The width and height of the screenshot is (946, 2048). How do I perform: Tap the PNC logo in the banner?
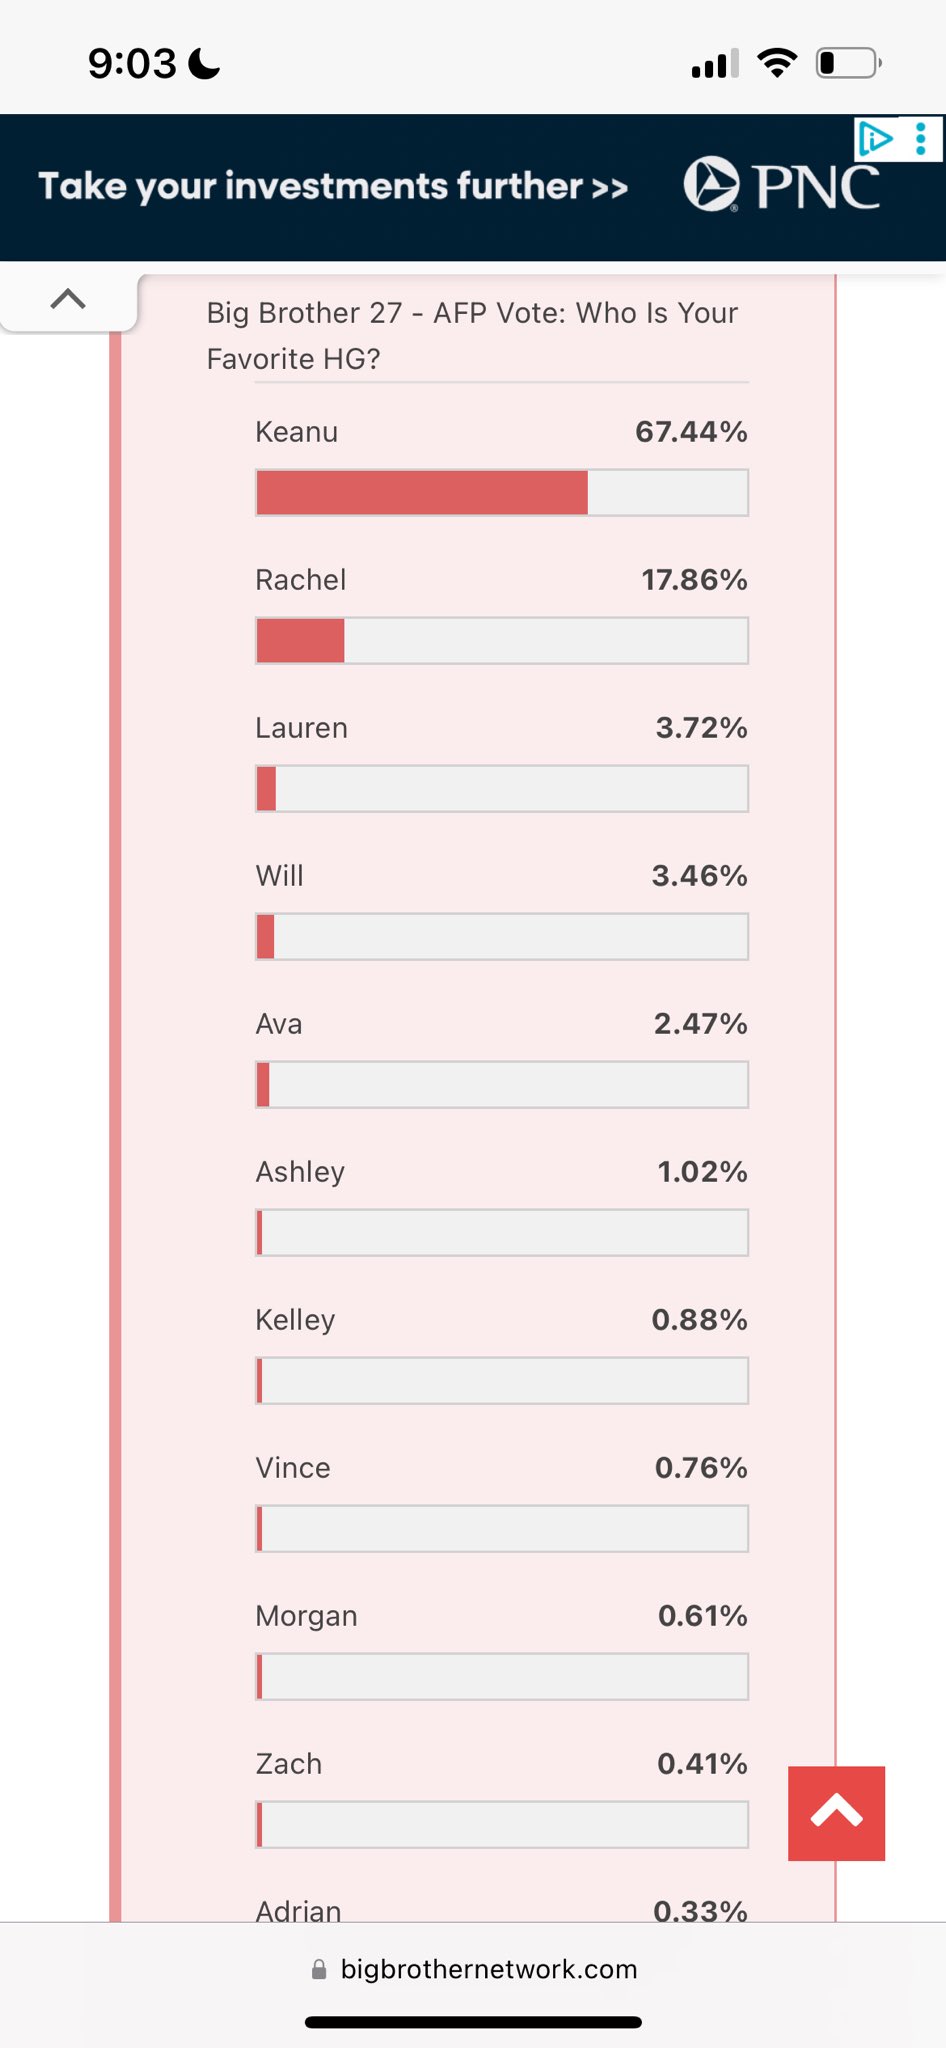click(x=782, y=185)
